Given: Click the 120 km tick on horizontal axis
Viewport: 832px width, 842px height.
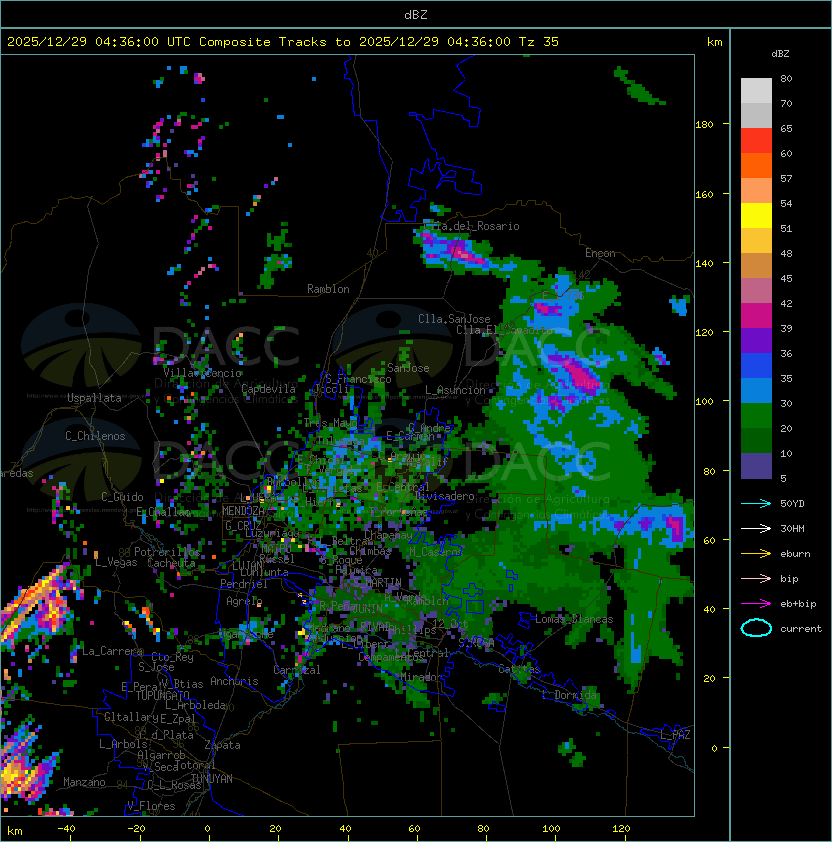Looking at the screenshot, I should [x=621, y=829].
